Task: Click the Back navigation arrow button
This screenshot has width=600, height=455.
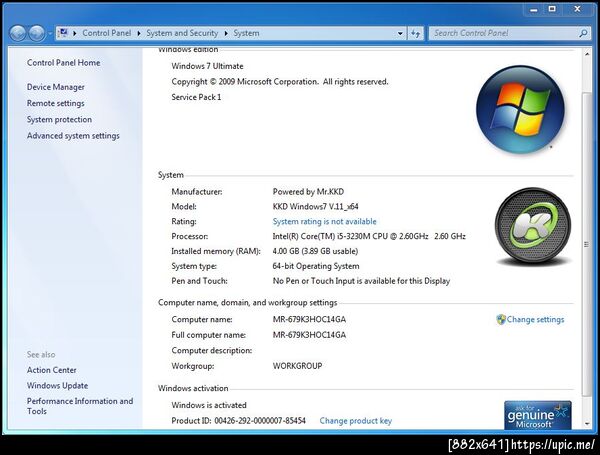Action: 18,33
